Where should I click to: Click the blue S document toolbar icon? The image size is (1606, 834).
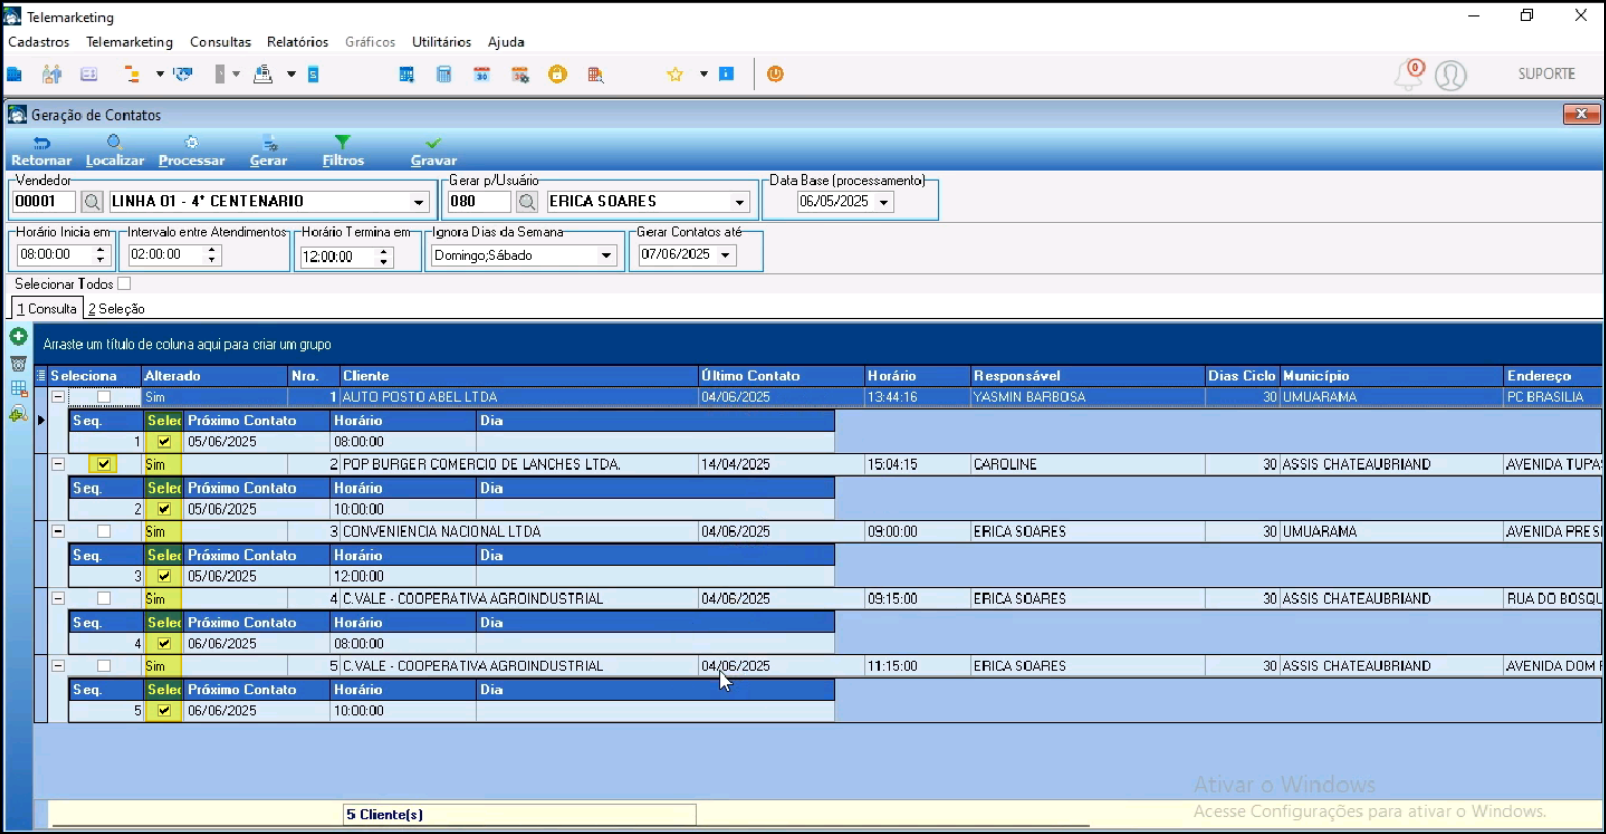(x=313, y=74)
